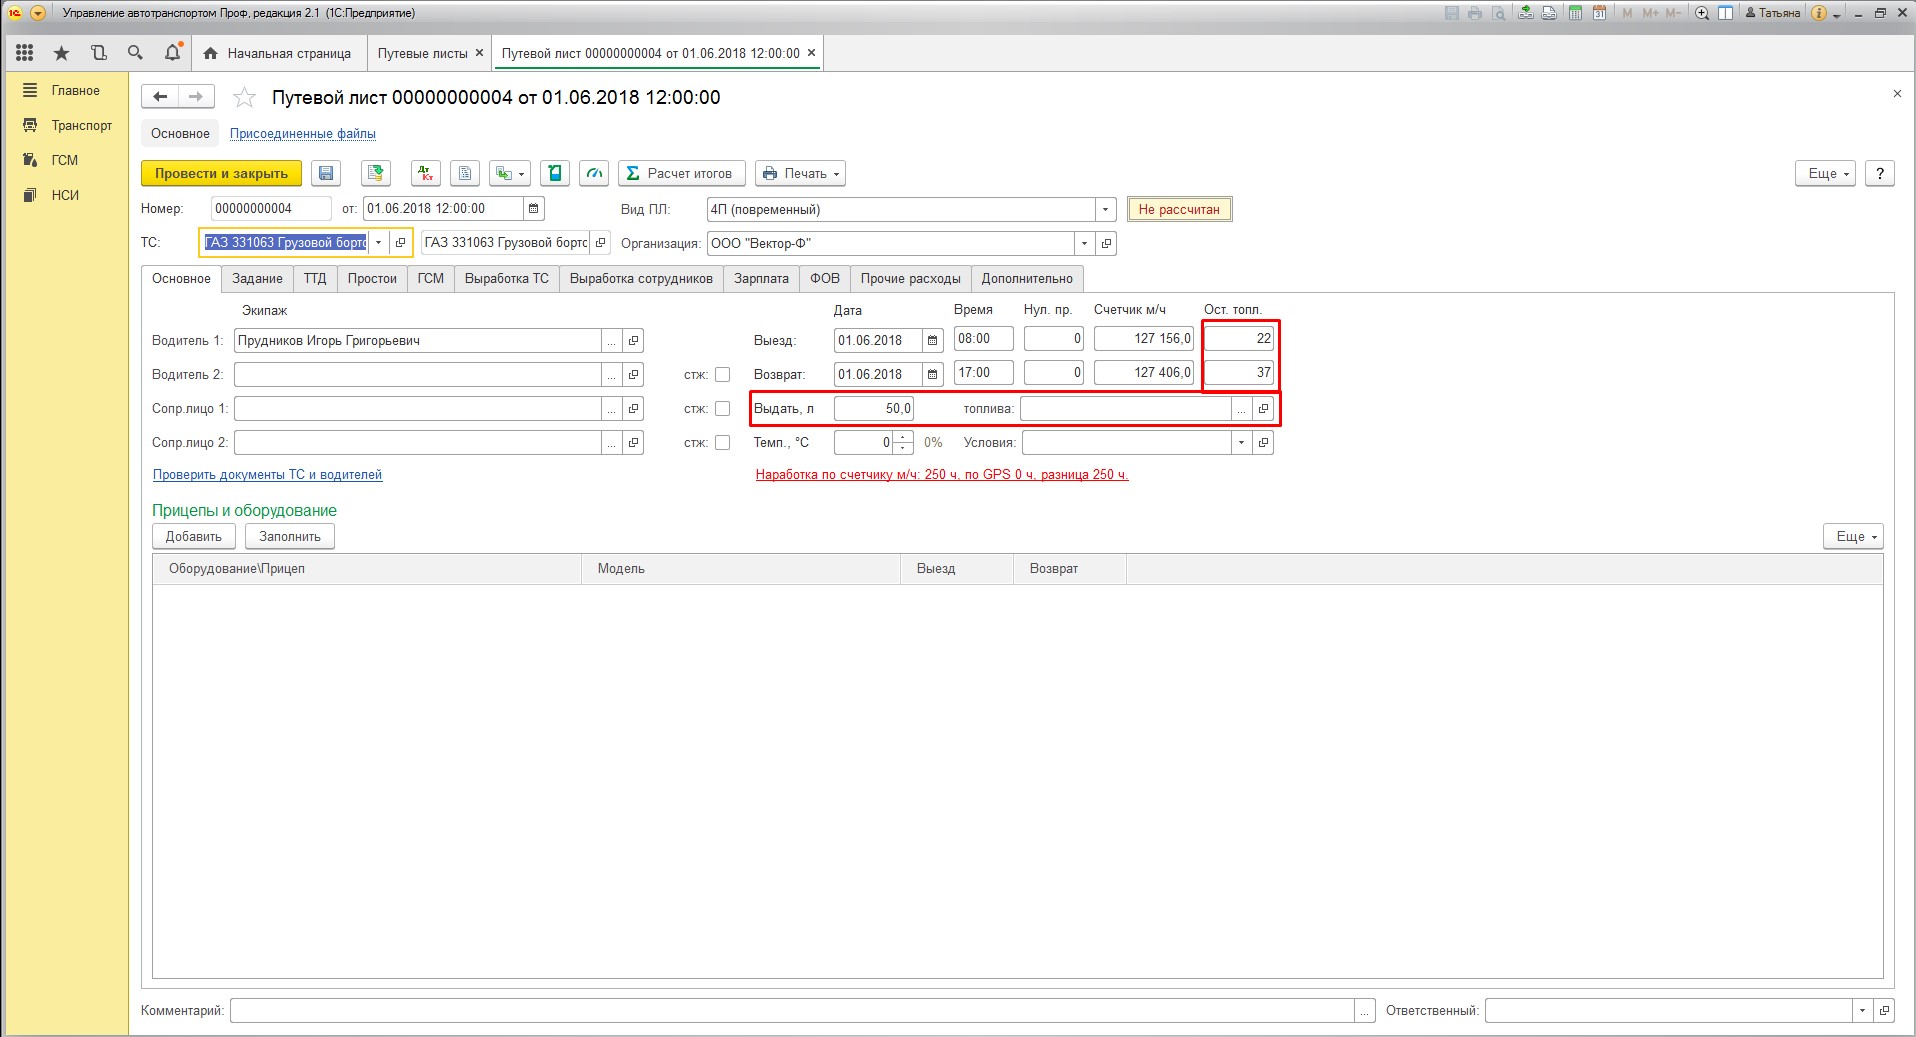This screenshot has height=1037, width=1916.
Task: Click the speedometer icon in the toolbar
Action: coord(594,174)
